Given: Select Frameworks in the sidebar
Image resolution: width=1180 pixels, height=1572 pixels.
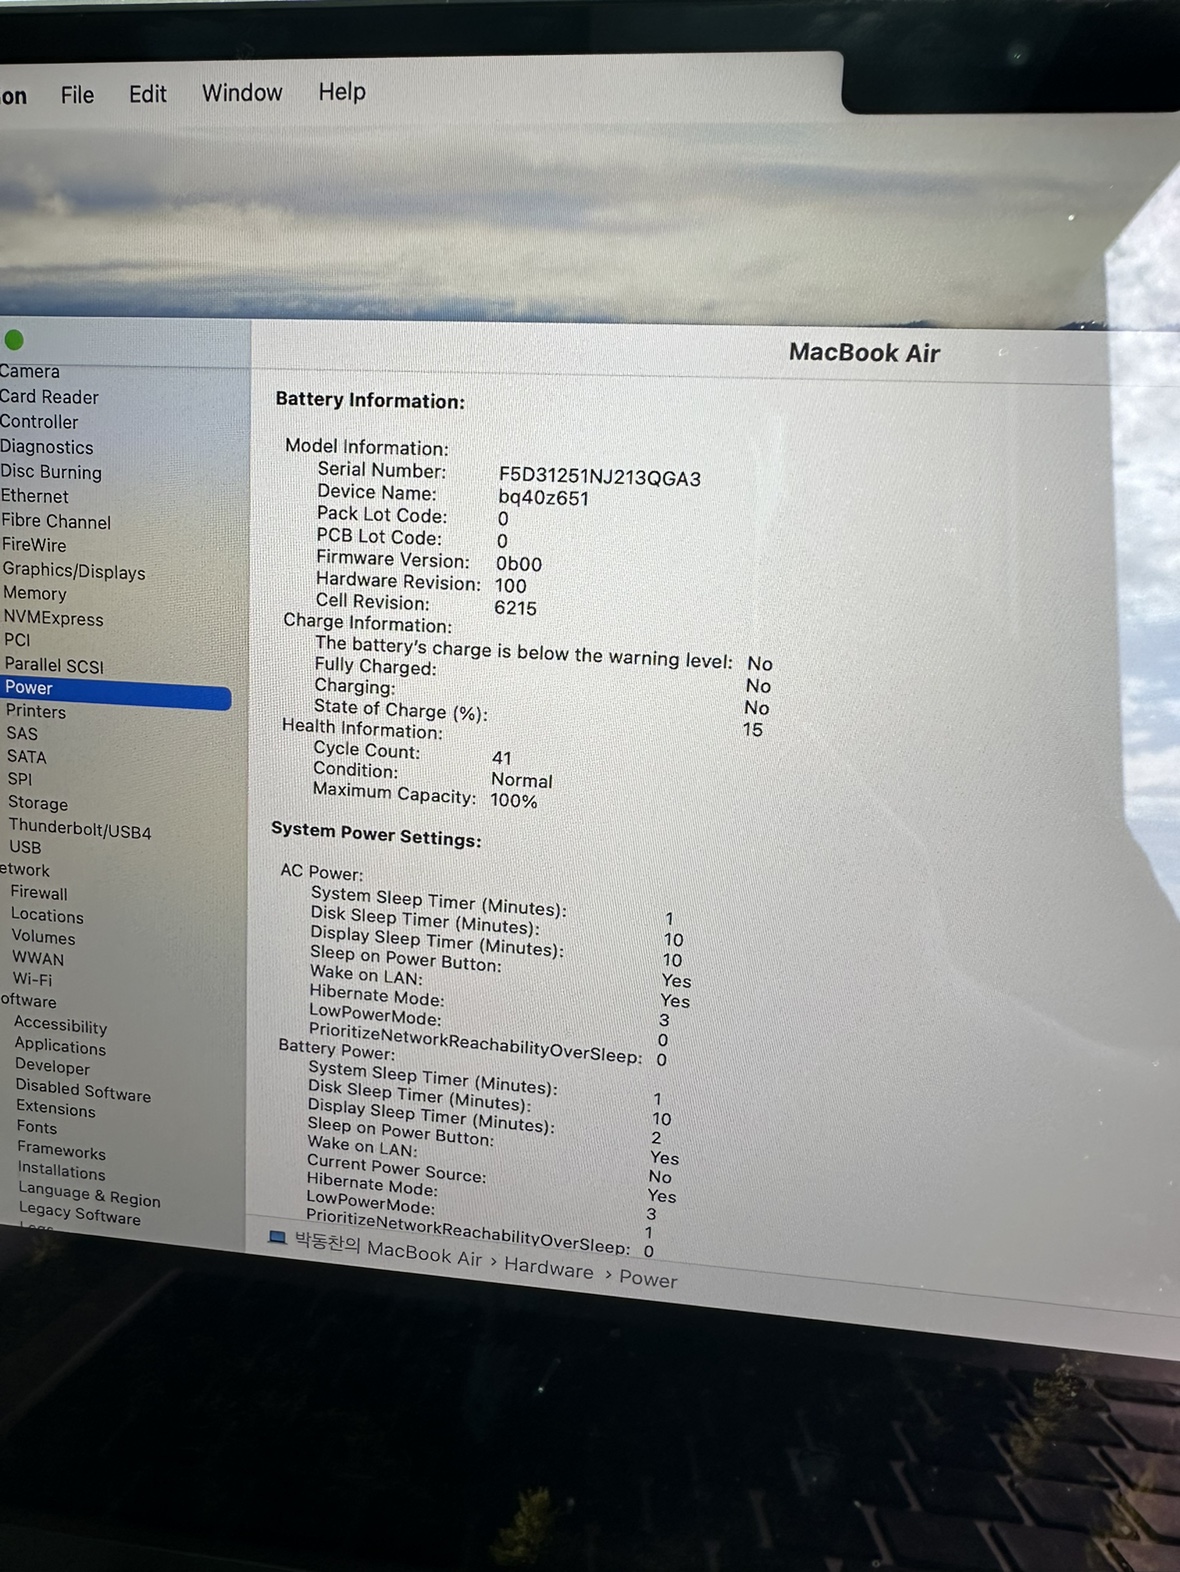Looking at the screenshot, I should [61, 1151].
